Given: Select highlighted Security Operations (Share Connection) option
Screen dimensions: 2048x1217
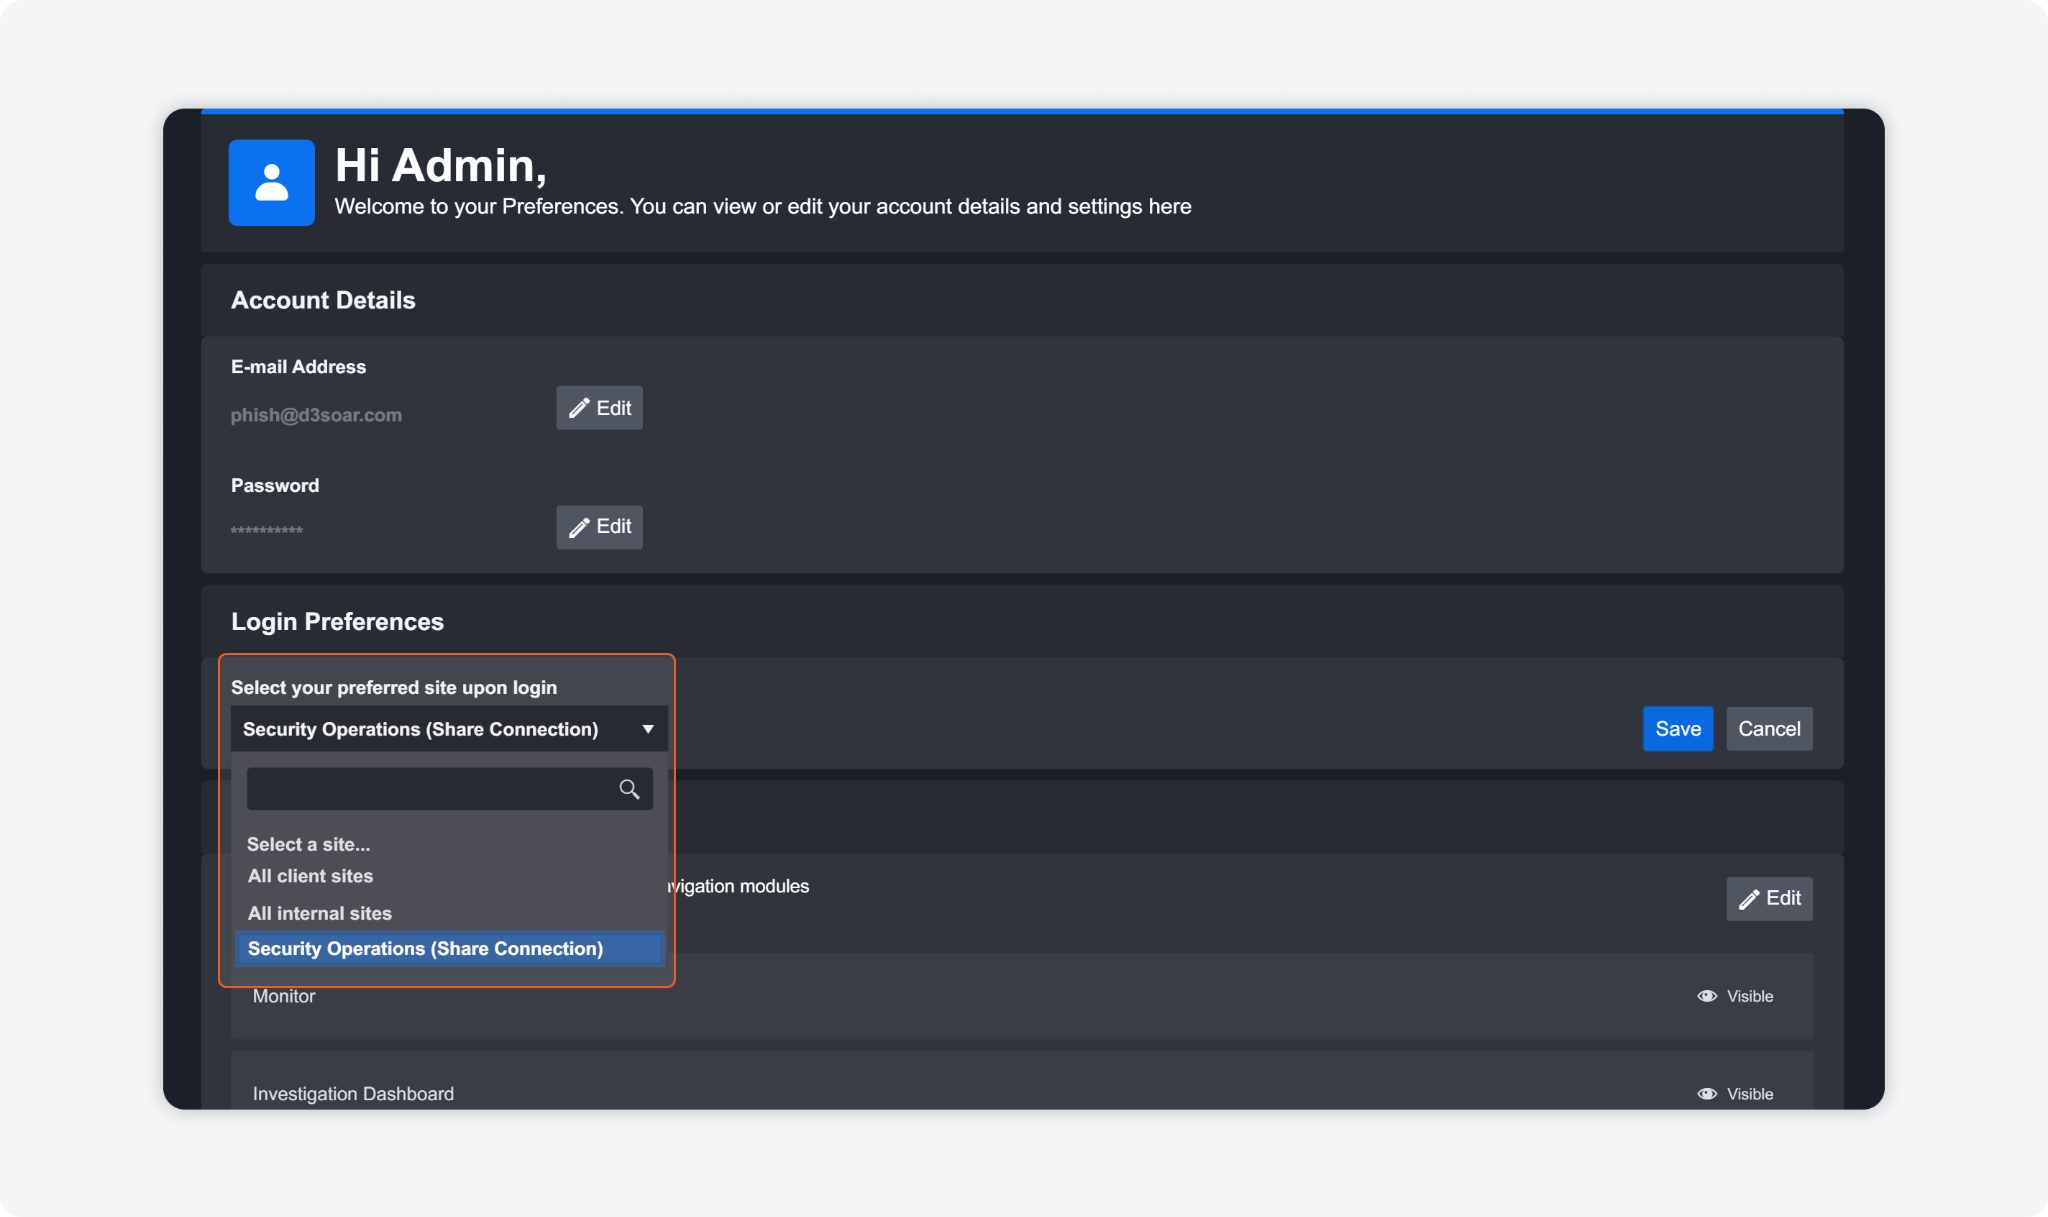Looking at the screenshot, I should [425, 948].
